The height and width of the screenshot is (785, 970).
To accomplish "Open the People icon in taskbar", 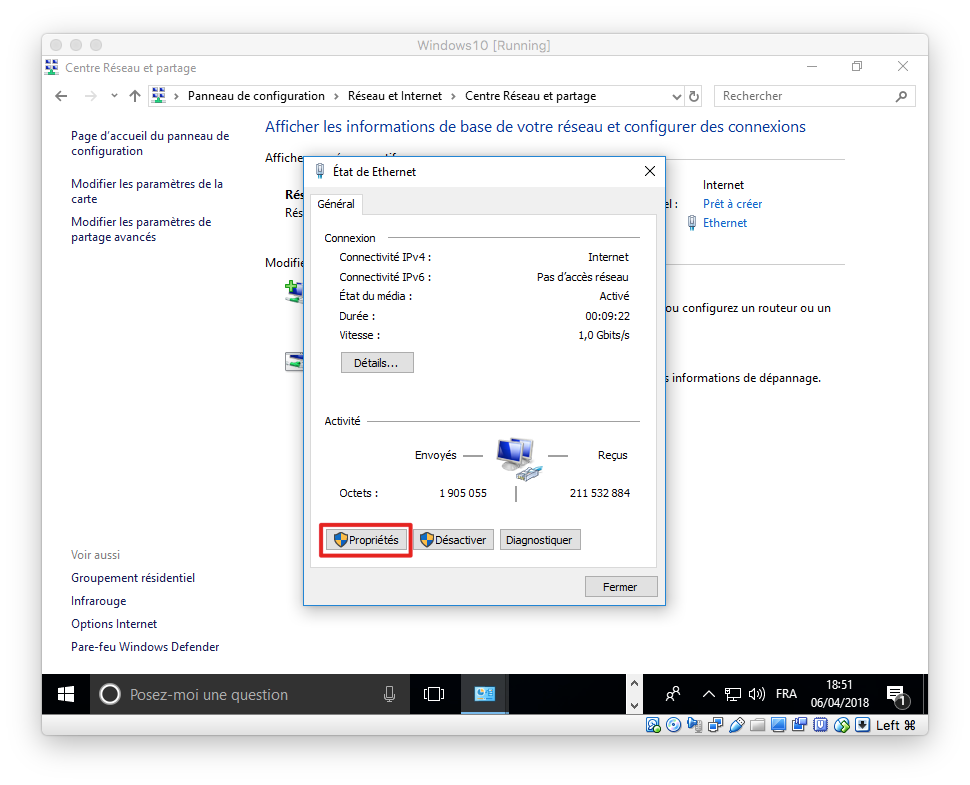I will coord(673,694).
